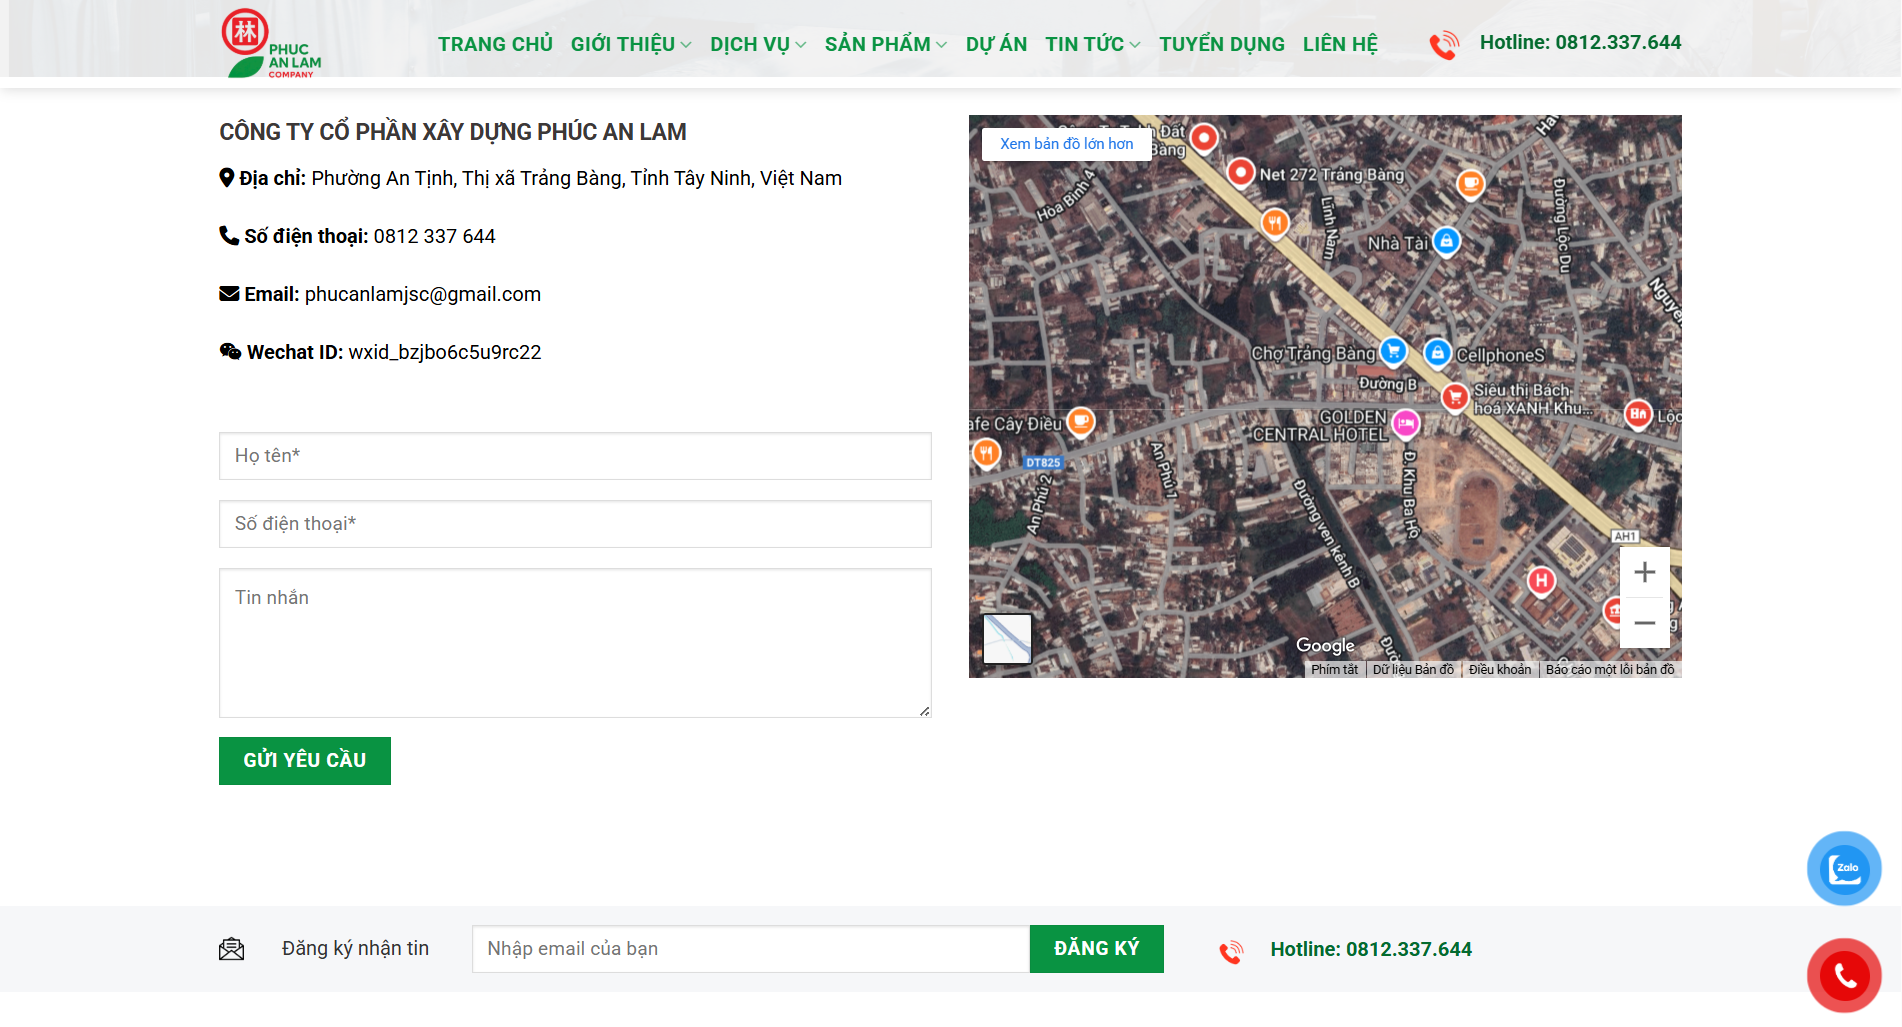Click the red floating phone call icon
This screenshot has height=1027, width=1902.
(1843, 975)
